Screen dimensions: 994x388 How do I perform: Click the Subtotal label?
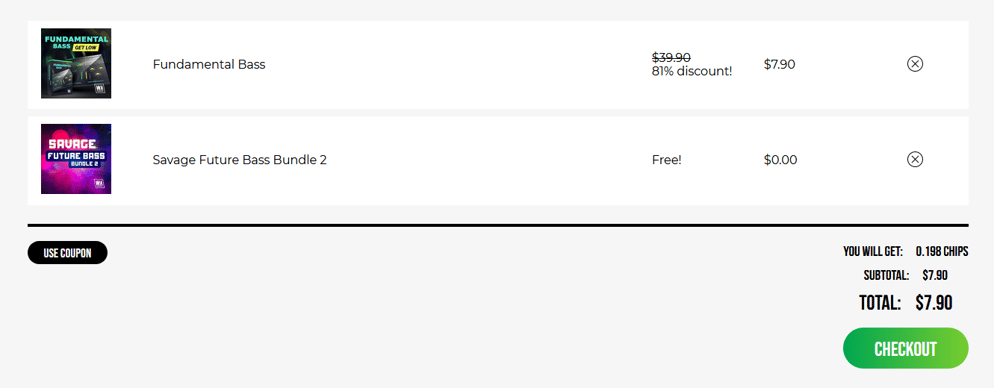pyautogui.click(x=886, y=275)
